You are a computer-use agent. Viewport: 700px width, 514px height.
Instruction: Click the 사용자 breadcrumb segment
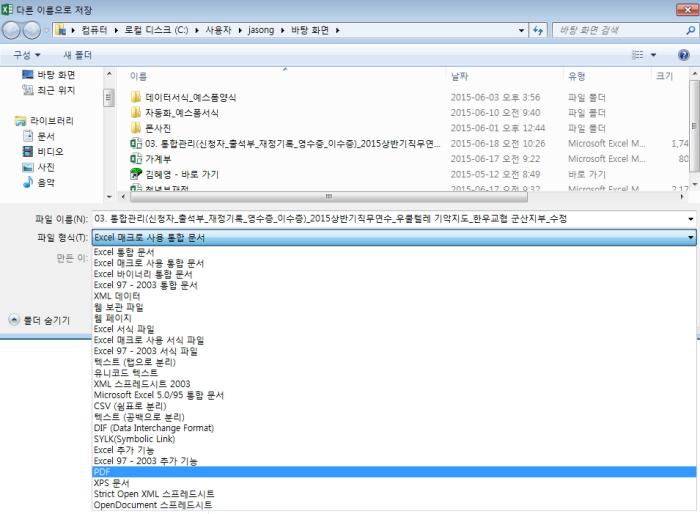point(218,30)
